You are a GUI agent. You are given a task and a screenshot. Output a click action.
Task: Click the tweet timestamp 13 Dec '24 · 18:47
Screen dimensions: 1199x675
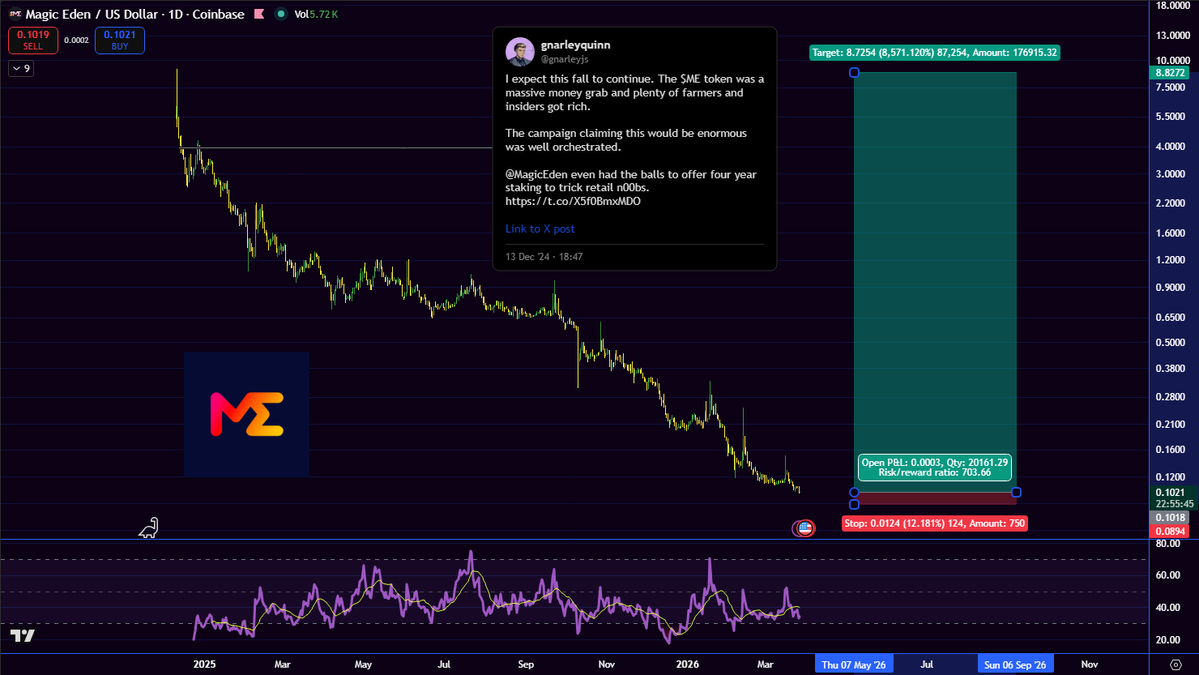click(544, 257)
